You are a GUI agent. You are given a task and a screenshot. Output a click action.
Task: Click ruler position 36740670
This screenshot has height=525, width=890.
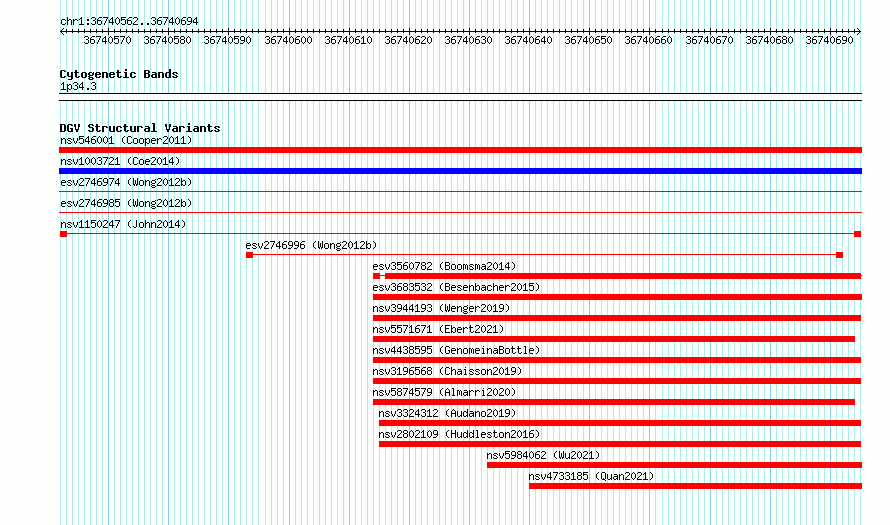709,40
